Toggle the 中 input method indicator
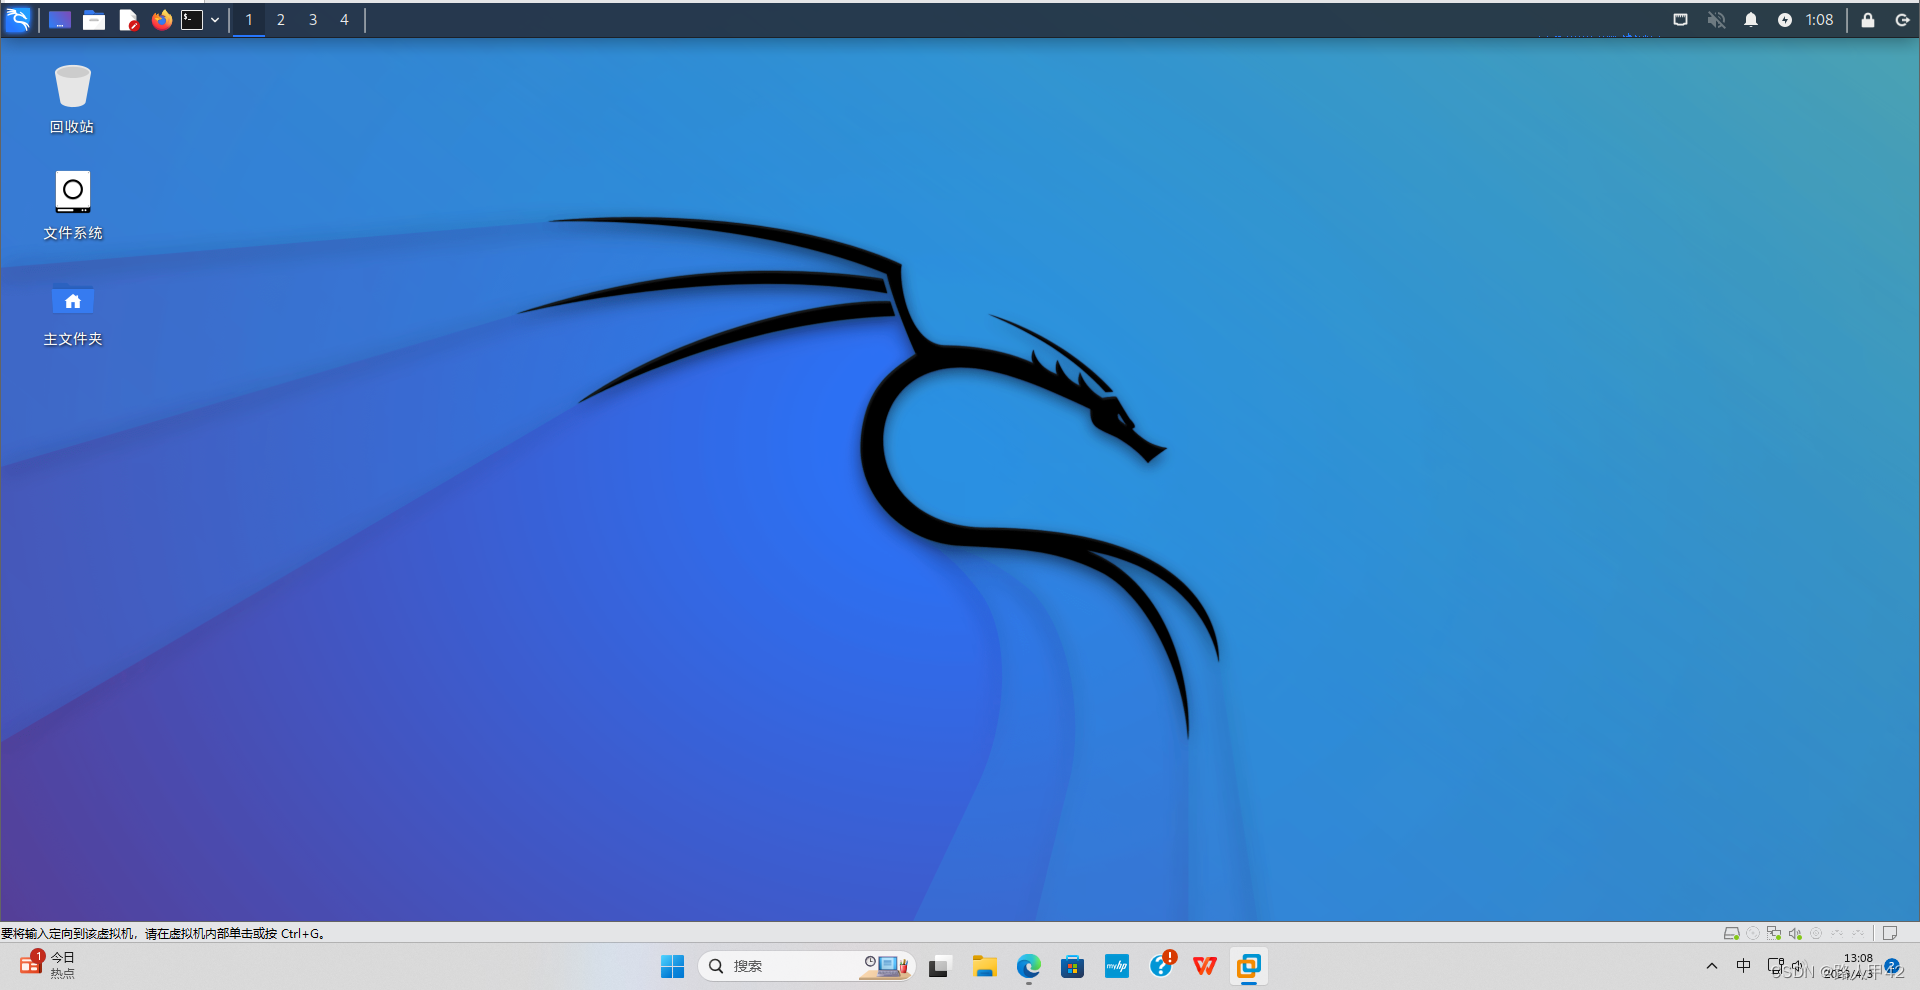 [x=1744, y=966]
